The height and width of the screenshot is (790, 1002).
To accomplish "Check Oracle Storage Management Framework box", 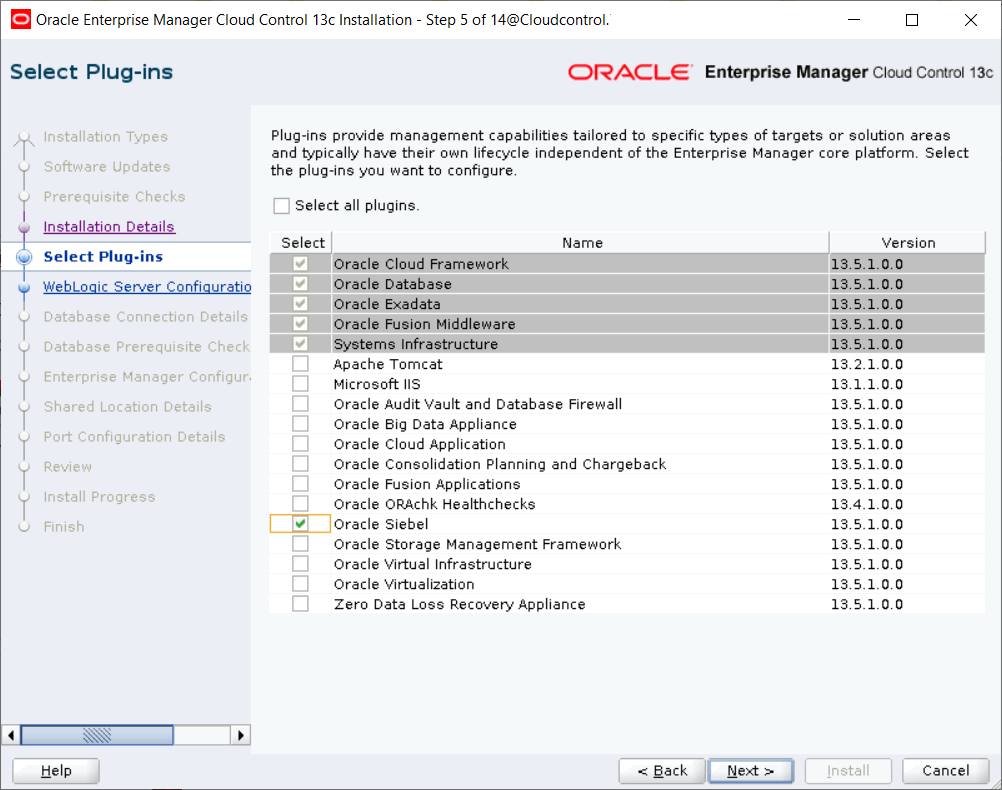I will pos(300,544).
